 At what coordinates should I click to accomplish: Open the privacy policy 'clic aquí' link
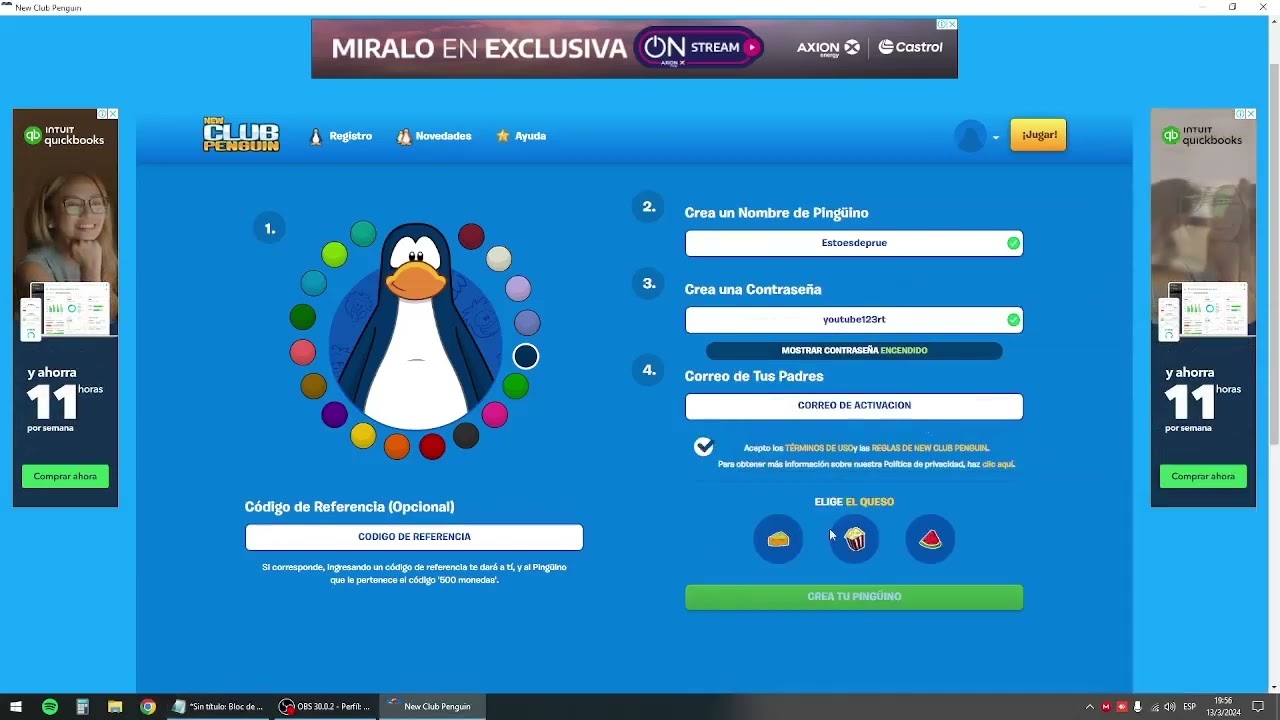(998, 464)
